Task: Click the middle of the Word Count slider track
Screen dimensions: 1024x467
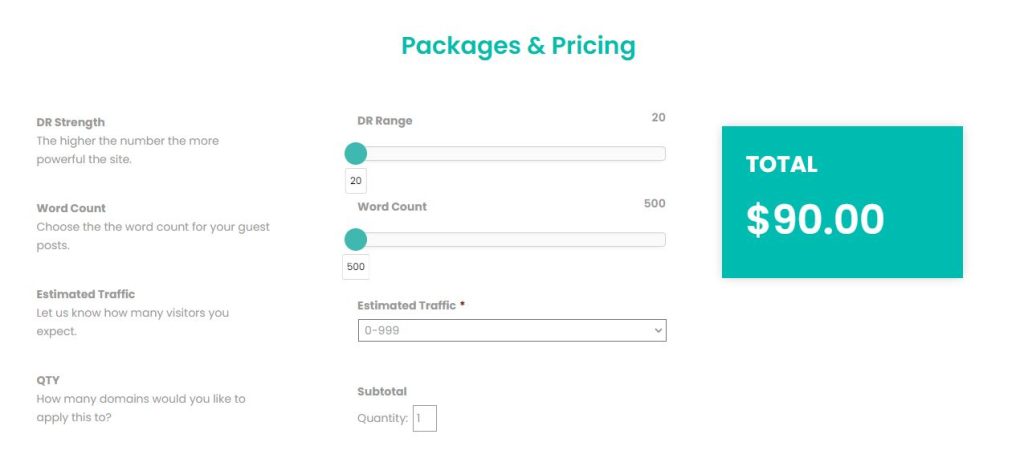Action: [x=511, y=239]
